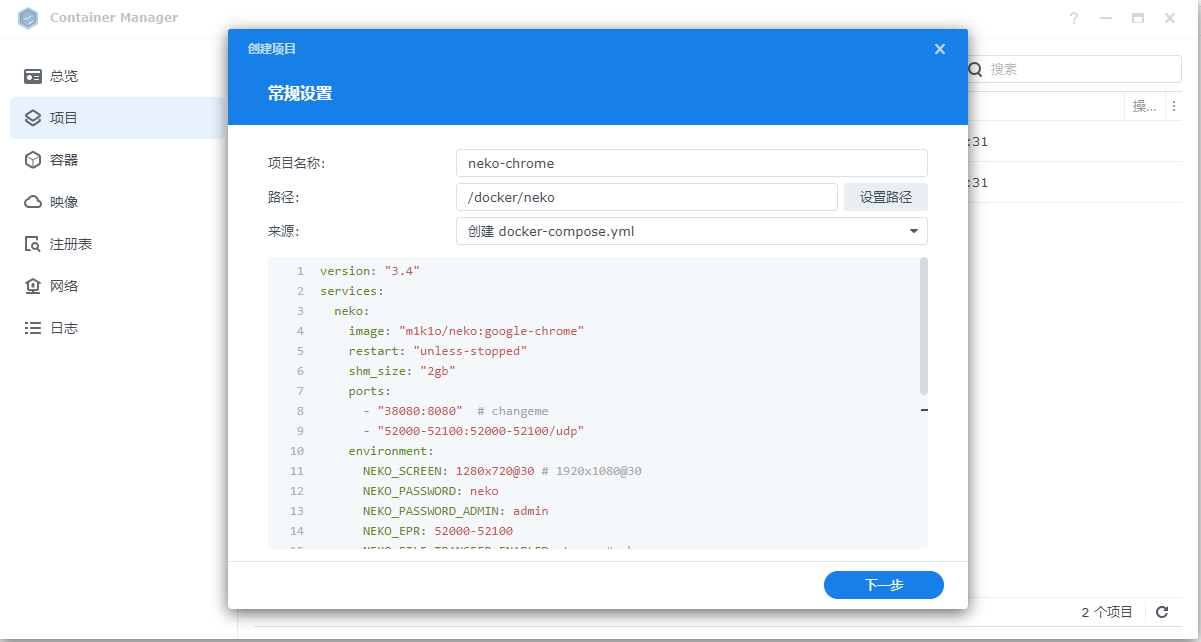1201x642 pixels.
Task: Close the 创建项目 dialog with X
Action: point(939,49)
